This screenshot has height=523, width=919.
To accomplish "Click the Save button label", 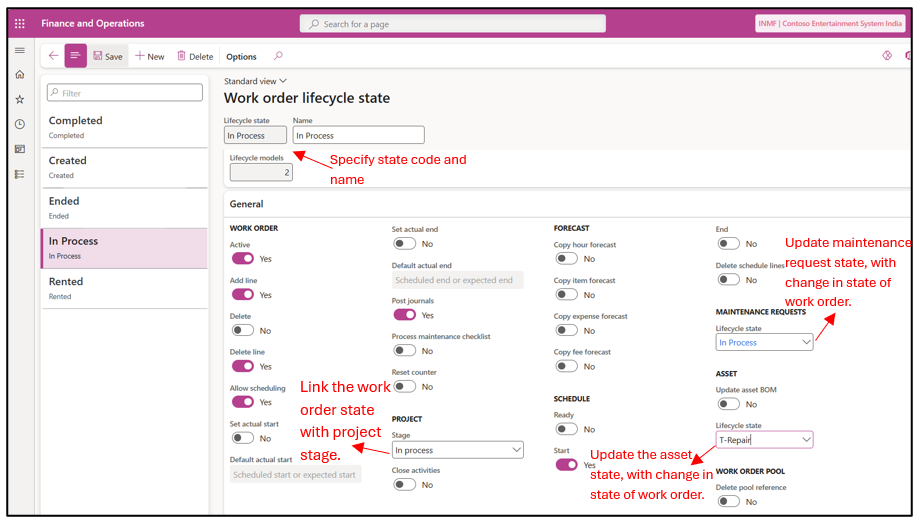I will click(x=114, y=56).
